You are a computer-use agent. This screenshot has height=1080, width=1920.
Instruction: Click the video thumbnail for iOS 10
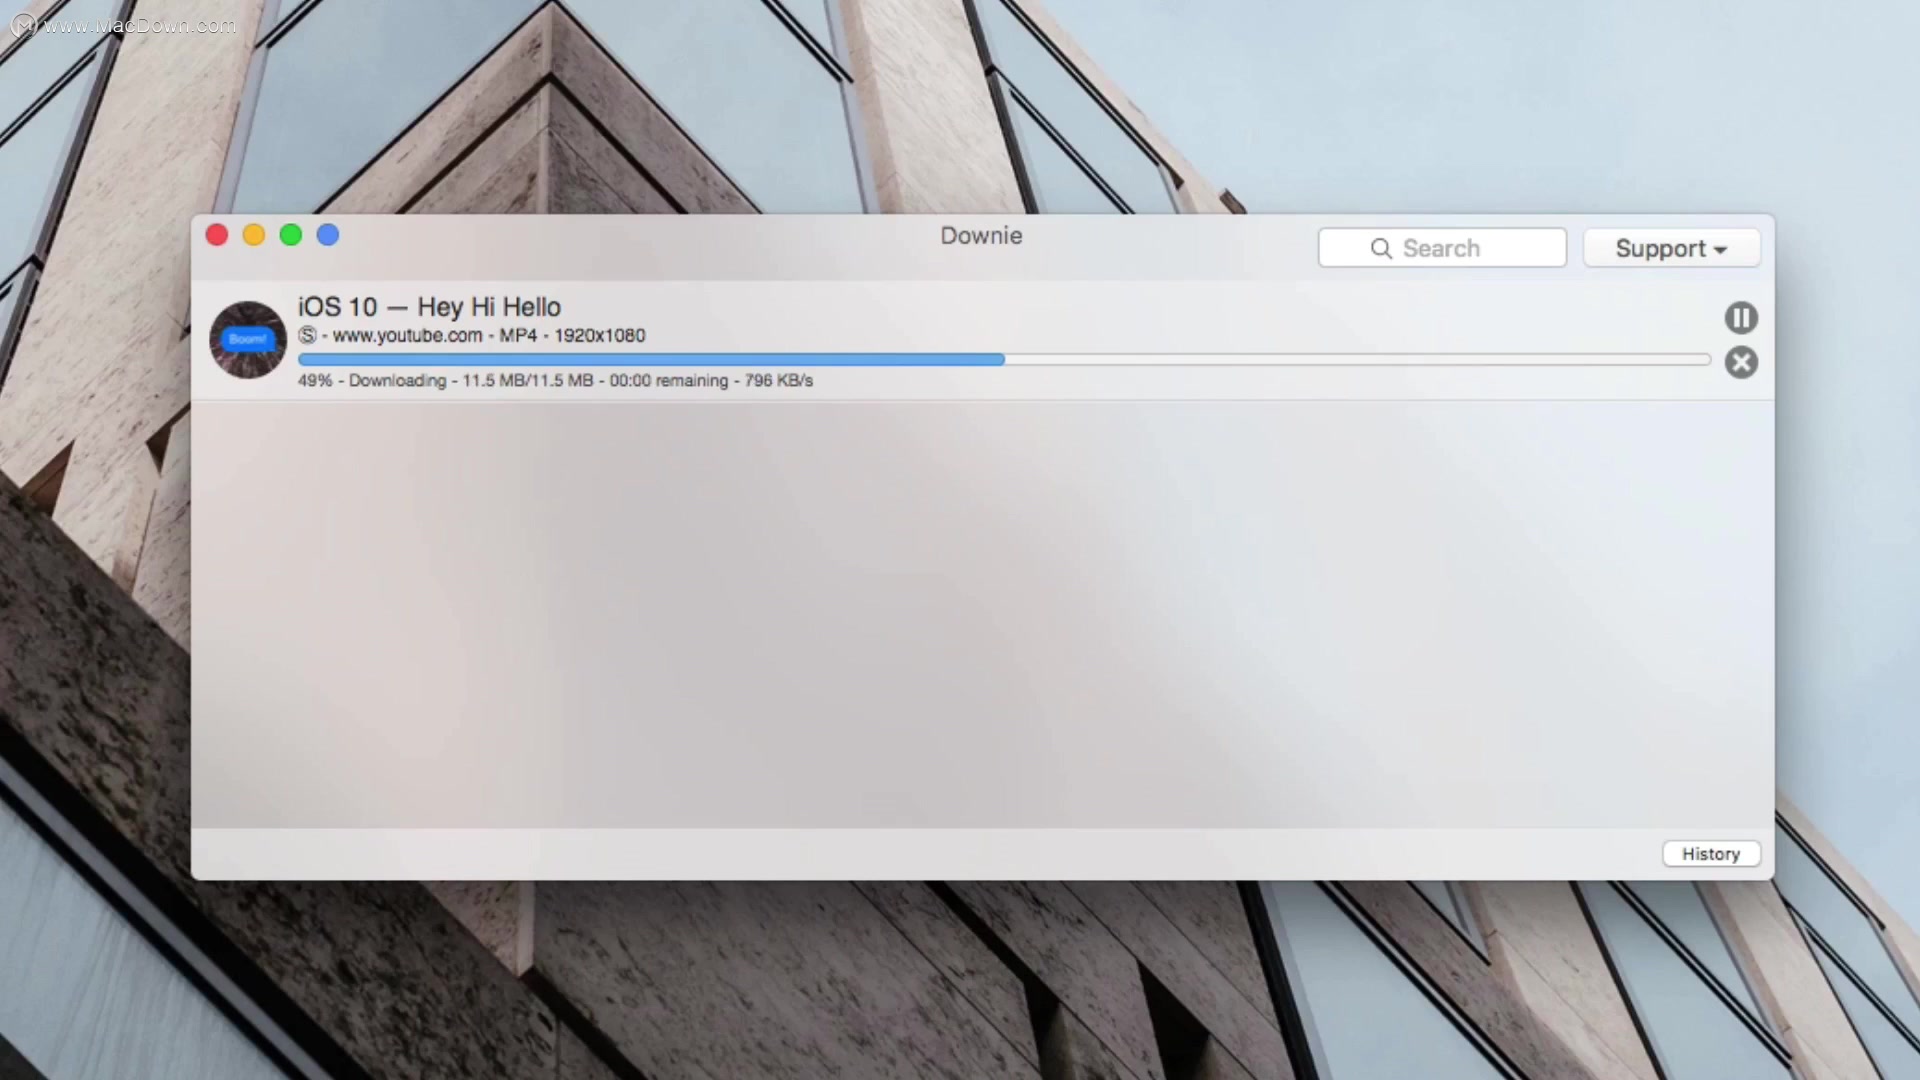[248, 340]
